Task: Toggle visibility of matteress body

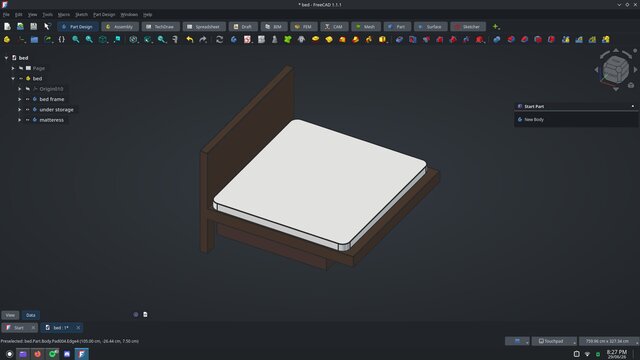Action: tap(28, 120)
